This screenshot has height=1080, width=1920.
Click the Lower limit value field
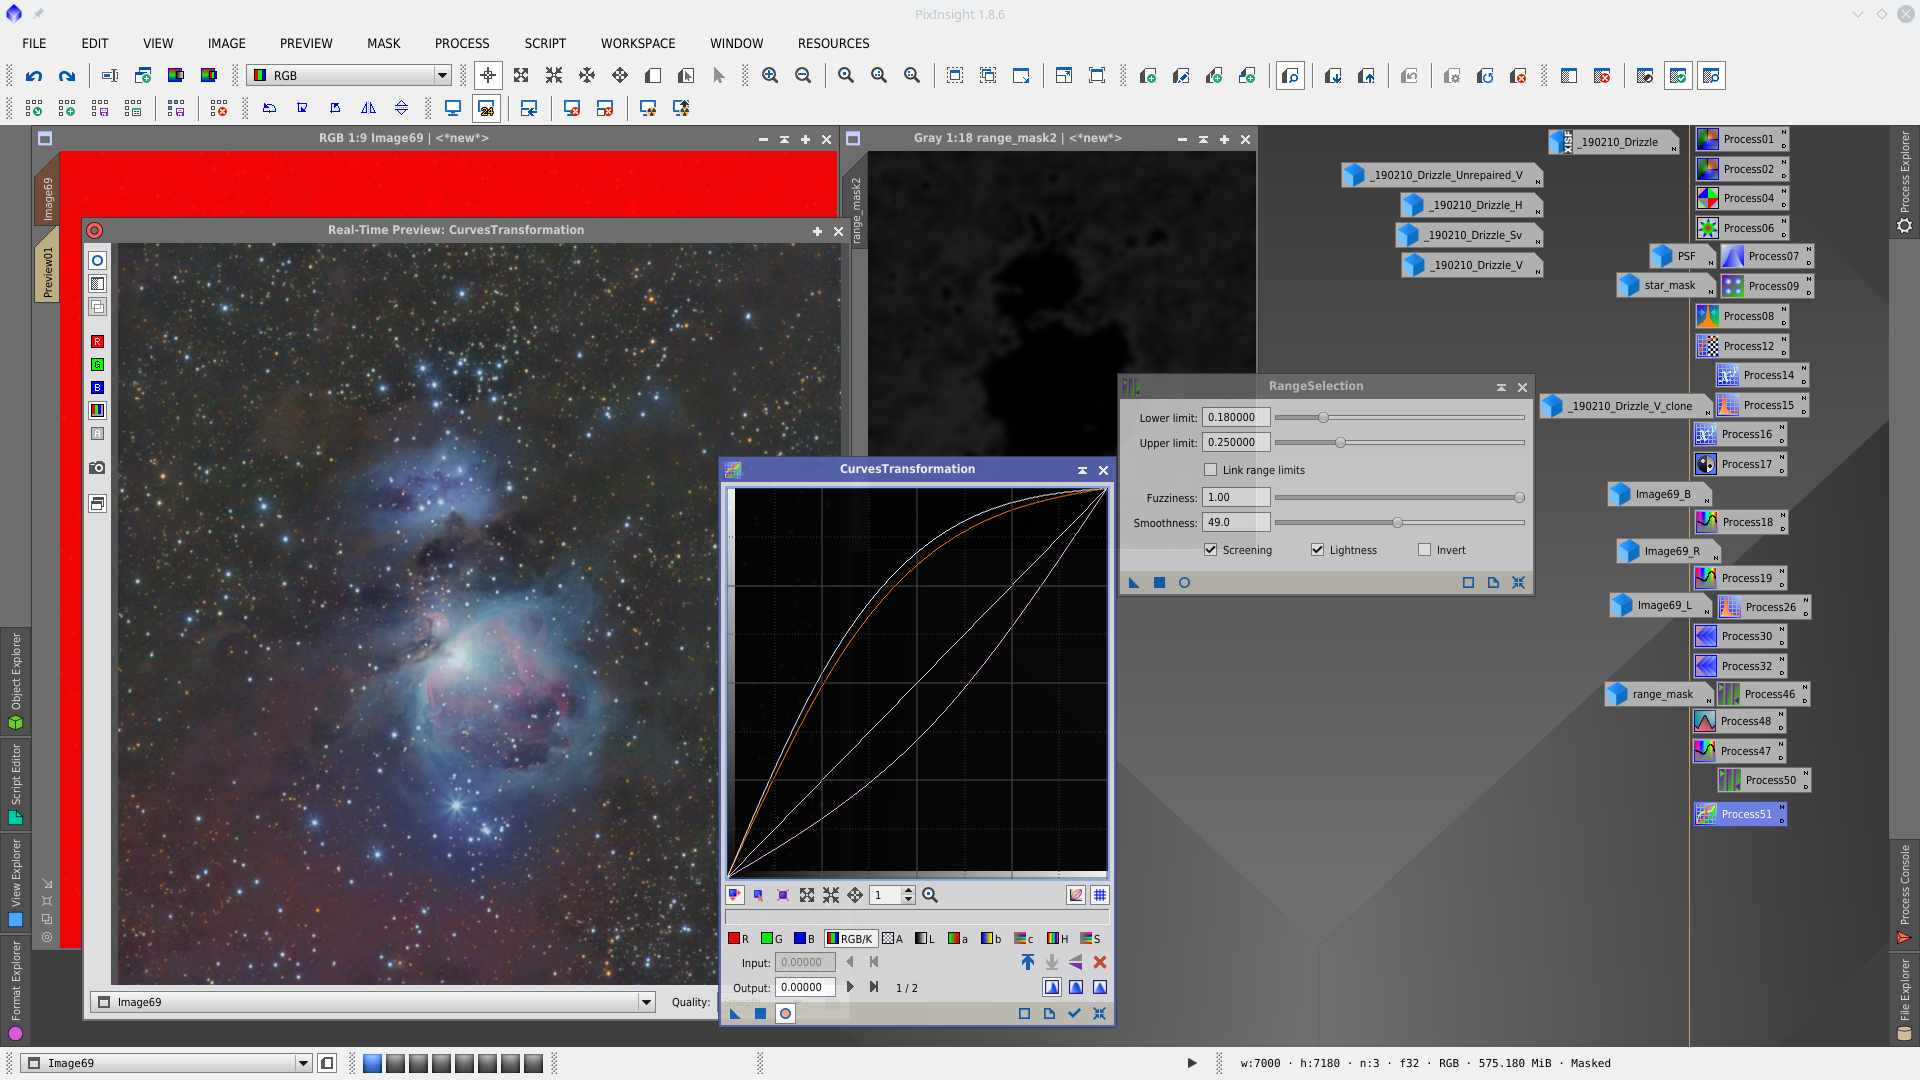click(x=1235, y=418)
